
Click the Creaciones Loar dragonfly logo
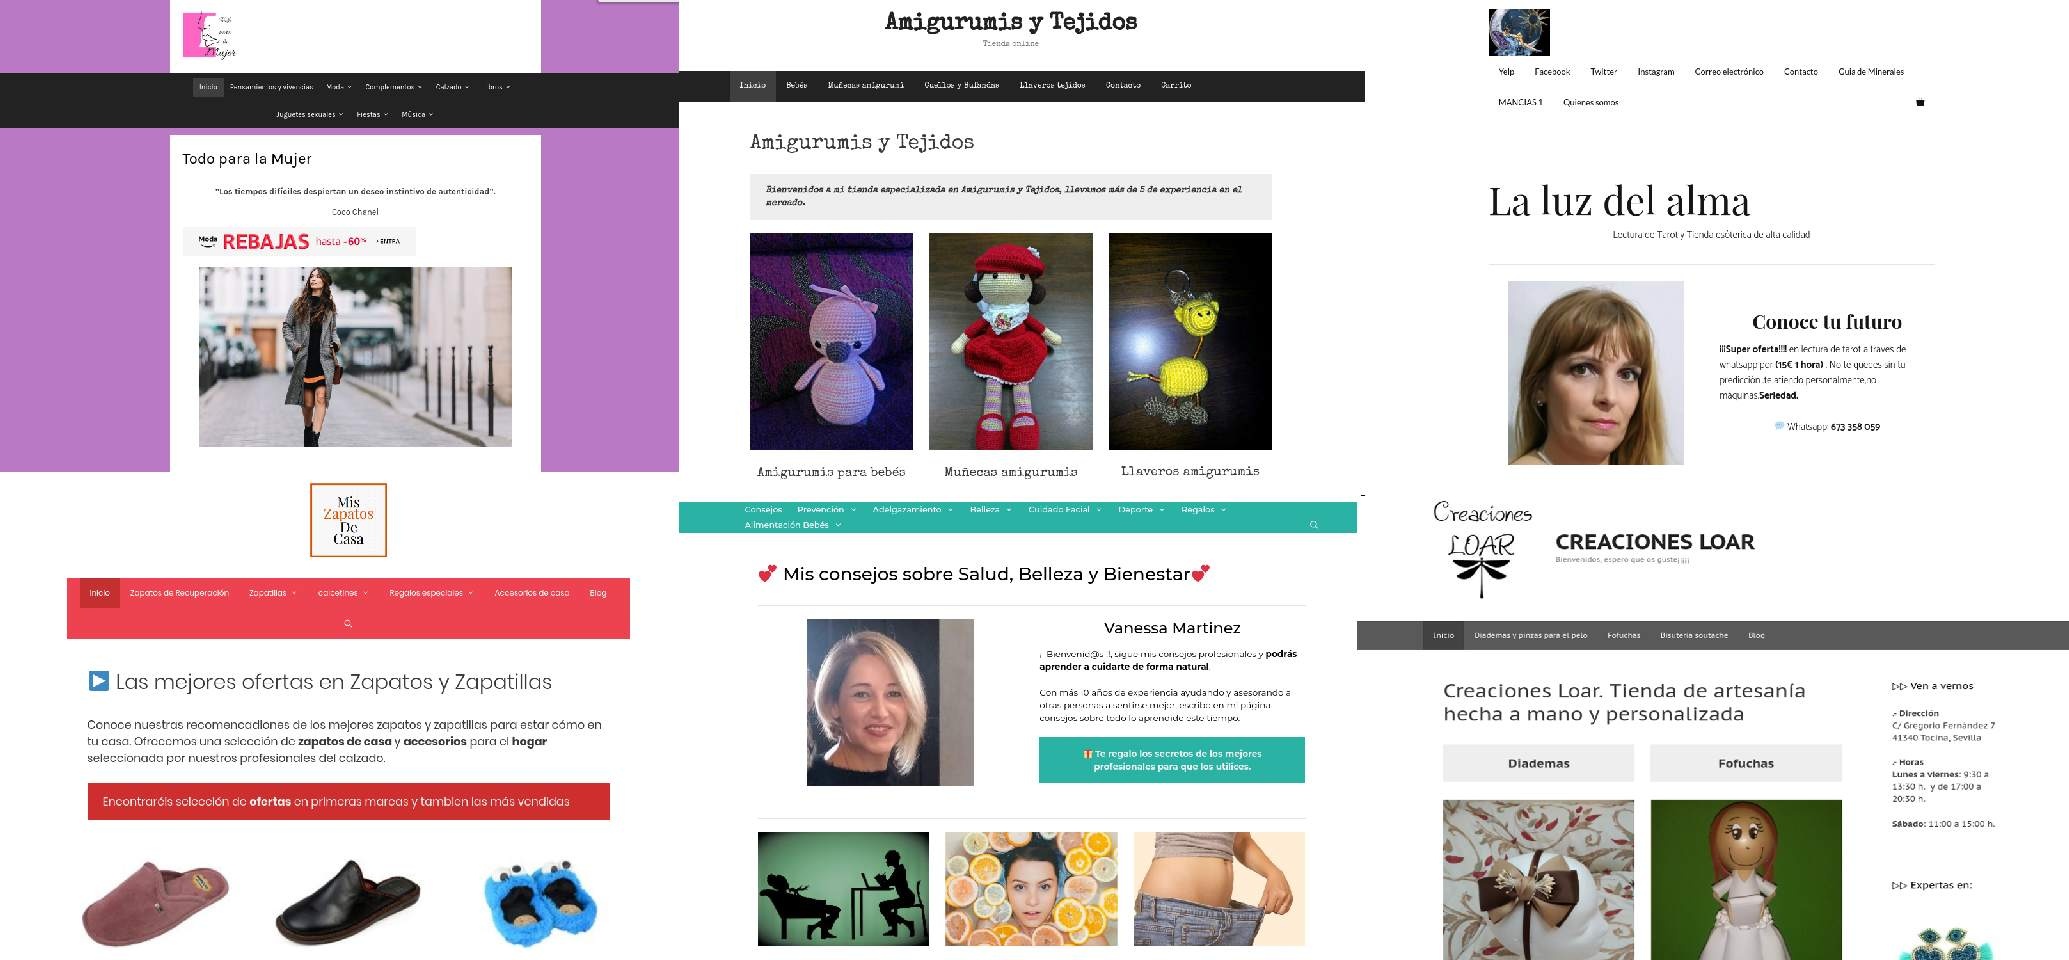pyautogui.click(x=1482, y=550)
